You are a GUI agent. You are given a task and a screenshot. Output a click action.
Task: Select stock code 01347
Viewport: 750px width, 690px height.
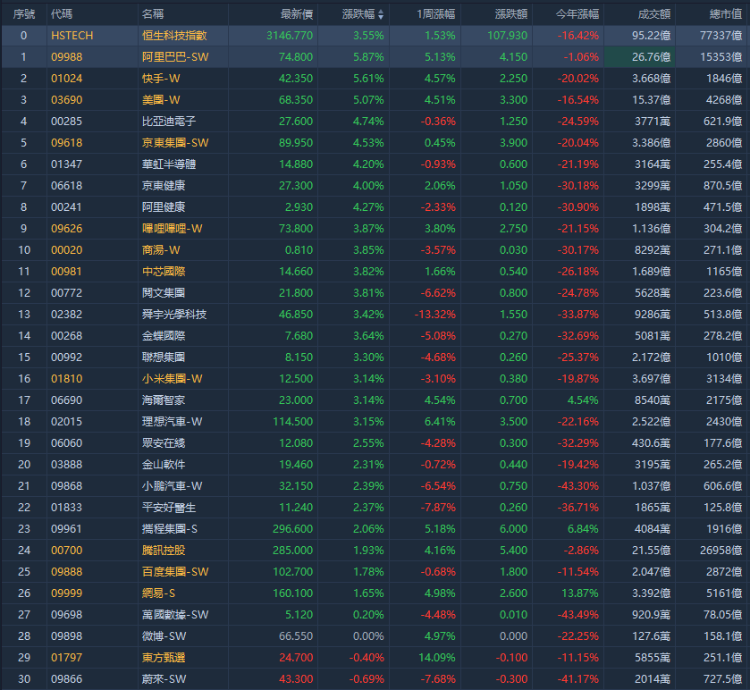pyautogui.click(x=66, y=164)
